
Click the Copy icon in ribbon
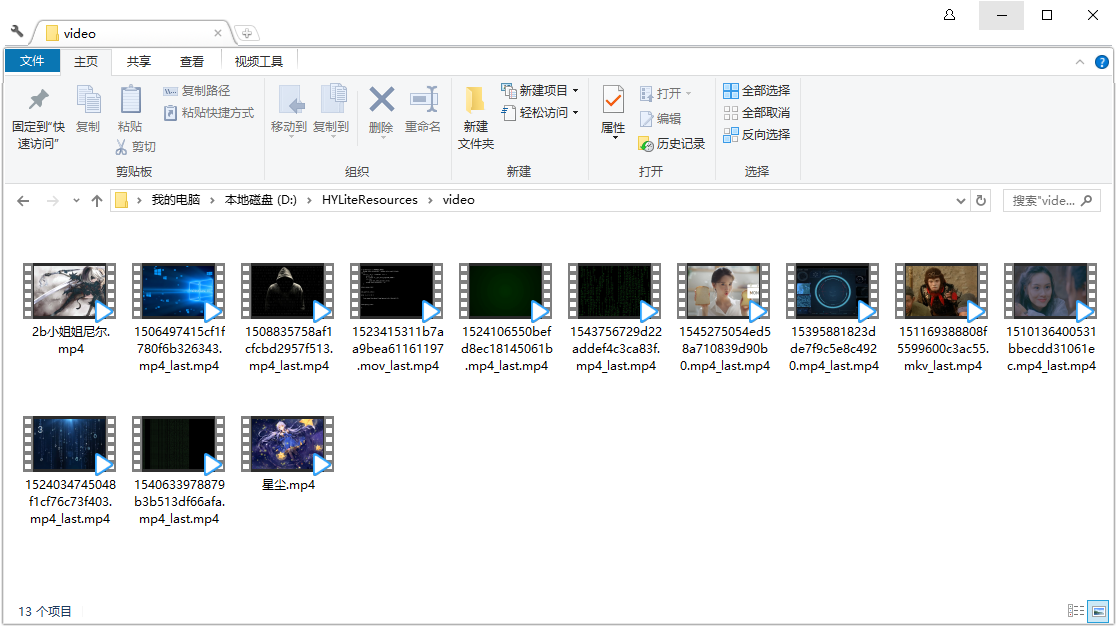point(88,101)
